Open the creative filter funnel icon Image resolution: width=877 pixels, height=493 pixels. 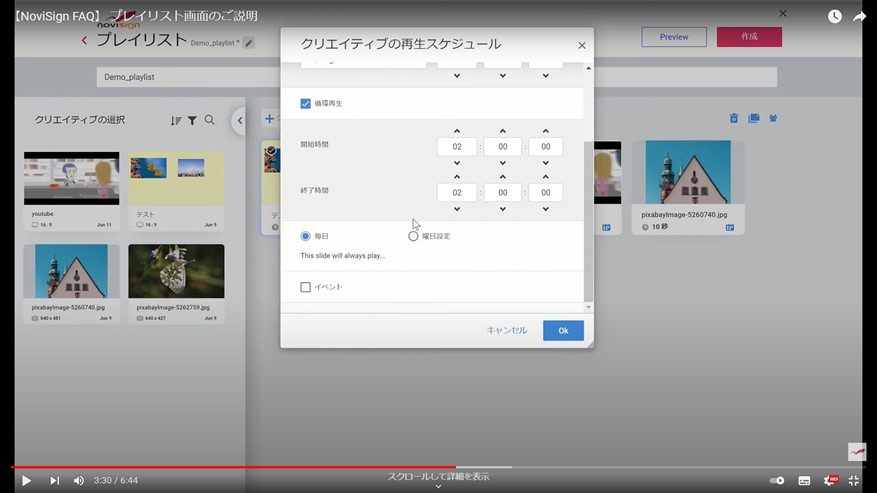pyautogui.click(x=192, y=120)
